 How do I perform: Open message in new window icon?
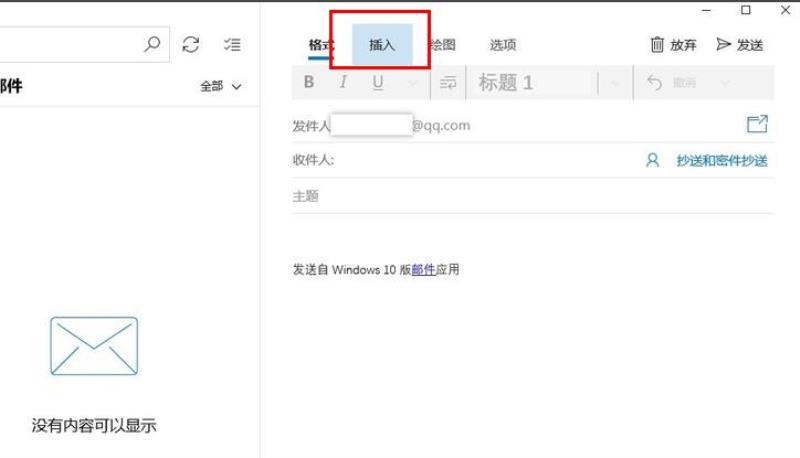pos(757,124)
